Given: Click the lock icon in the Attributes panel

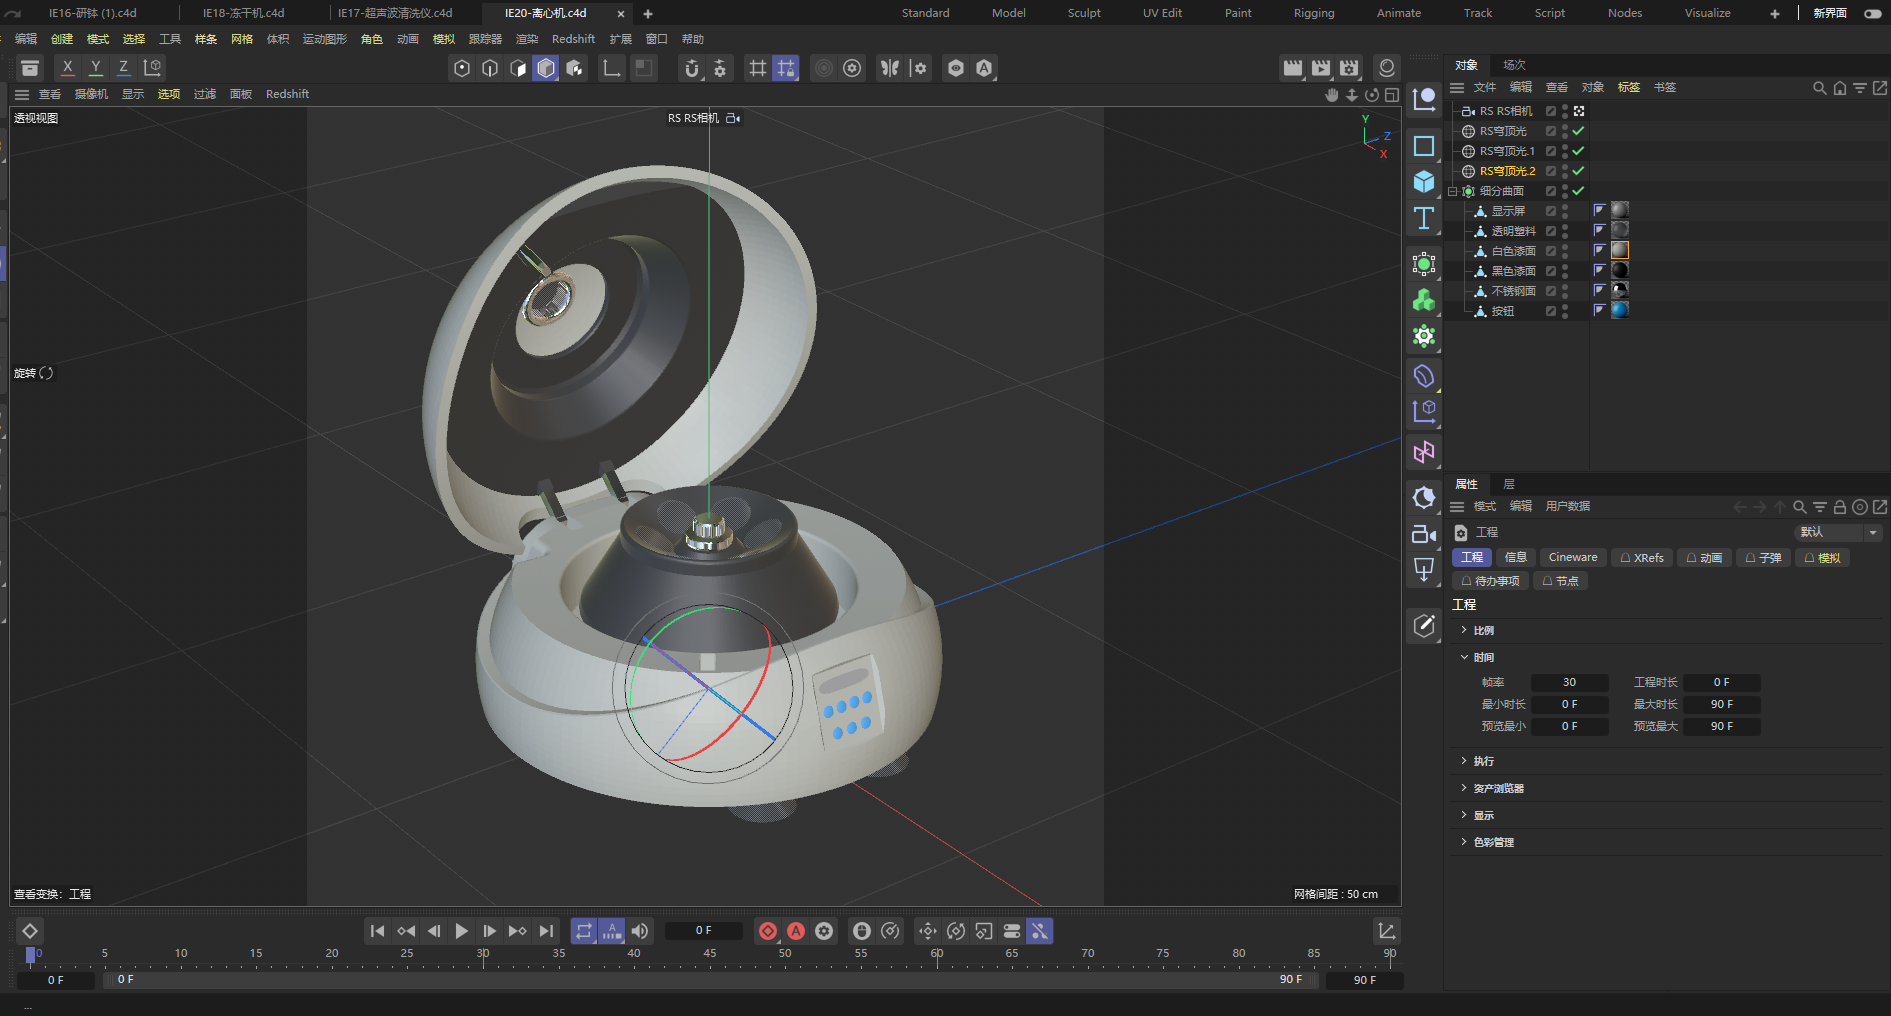Looking at the screenshot, I should coord(1839,507).
